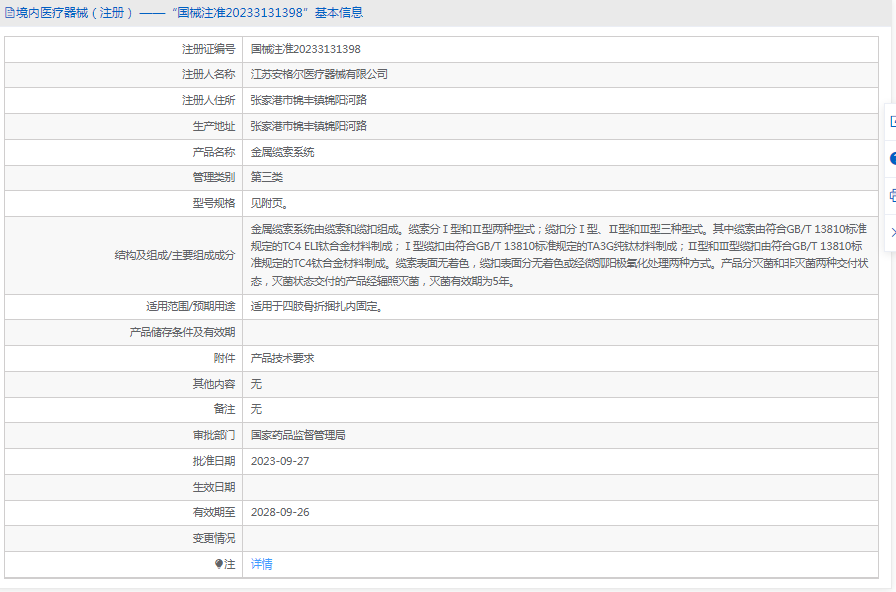The height and width of the screenshot is (592, 896).
Task: Click the lightbulb icon beside 注
Action: 219,564
